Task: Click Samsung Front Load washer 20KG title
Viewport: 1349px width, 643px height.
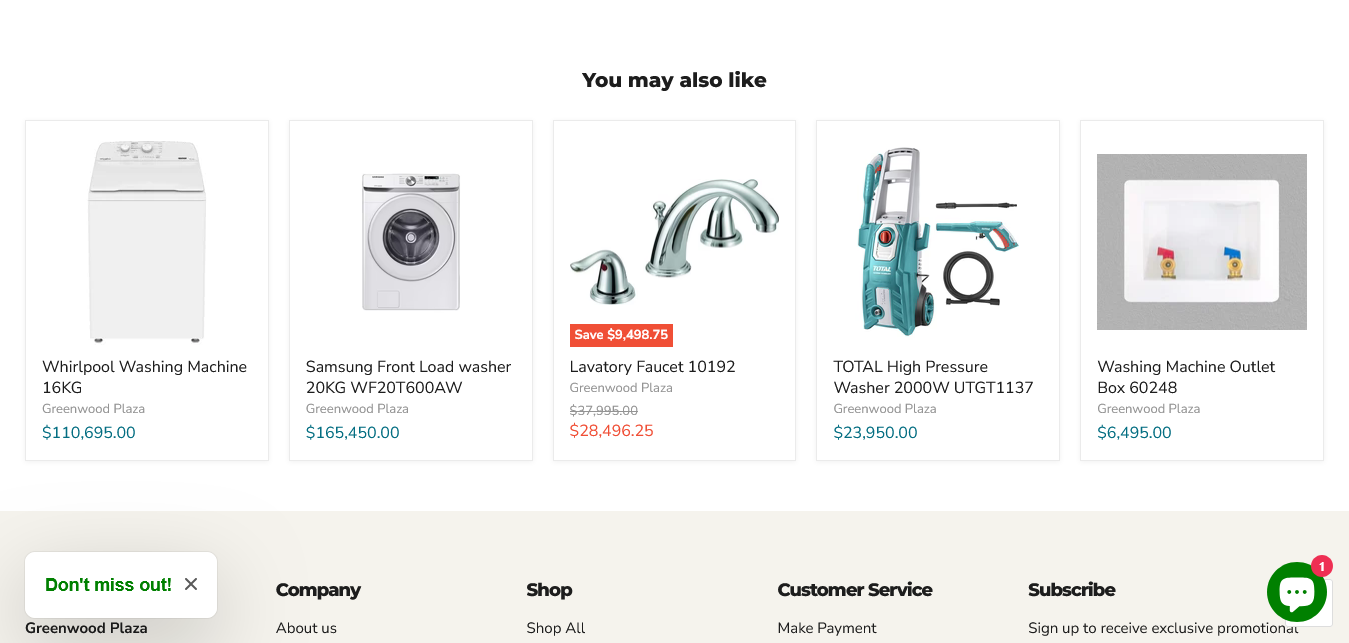Action: pyautogui.click(x=408, y=377)
